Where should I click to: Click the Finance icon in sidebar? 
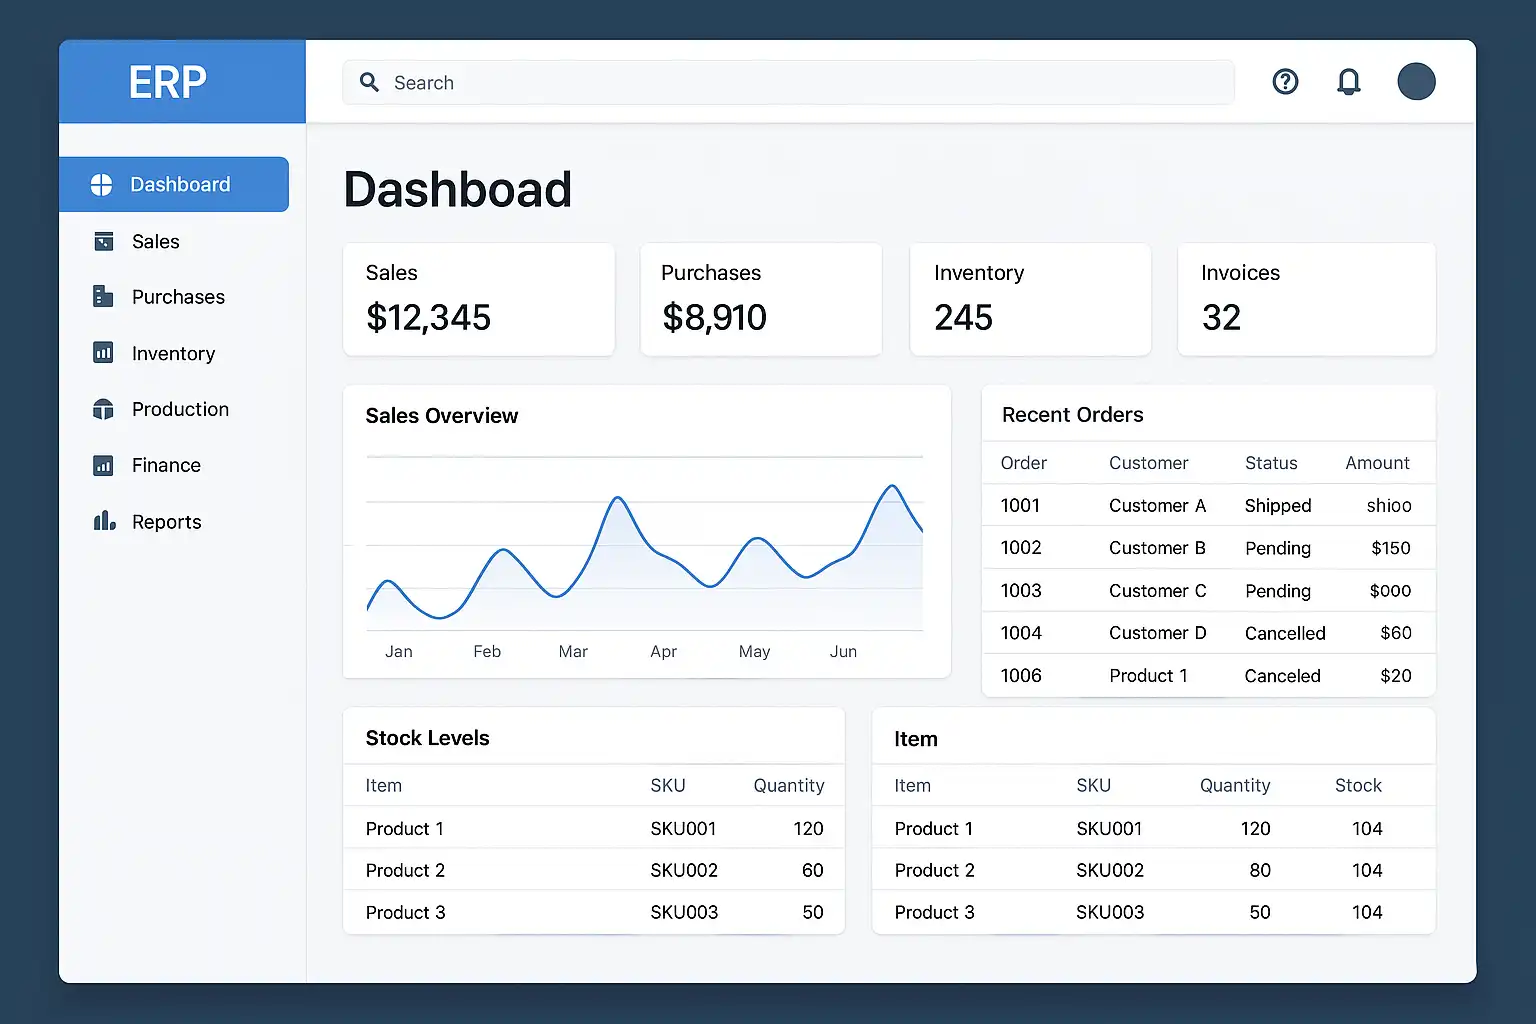pyautogui.click(x=103, y=465)
